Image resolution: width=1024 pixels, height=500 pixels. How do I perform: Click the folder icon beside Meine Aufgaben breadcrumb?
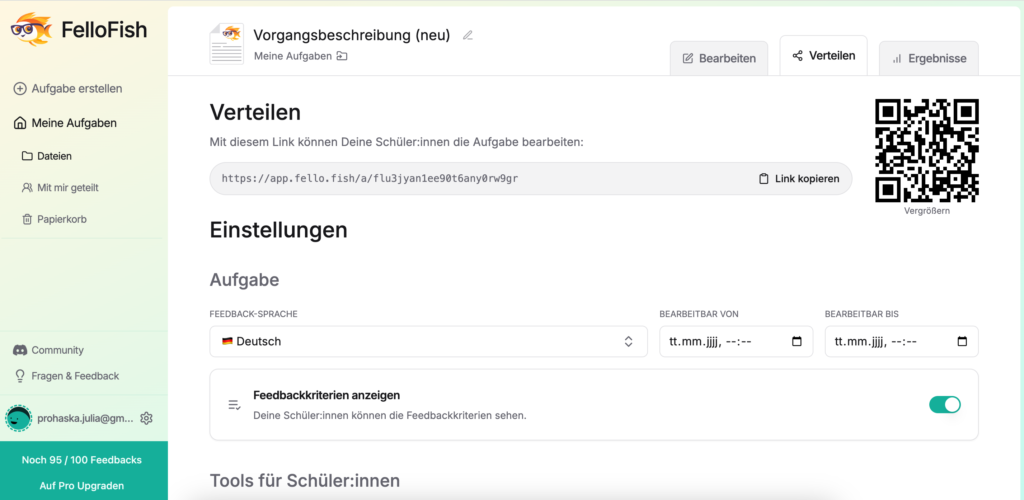pyautogui.click(x=342, y=56)
